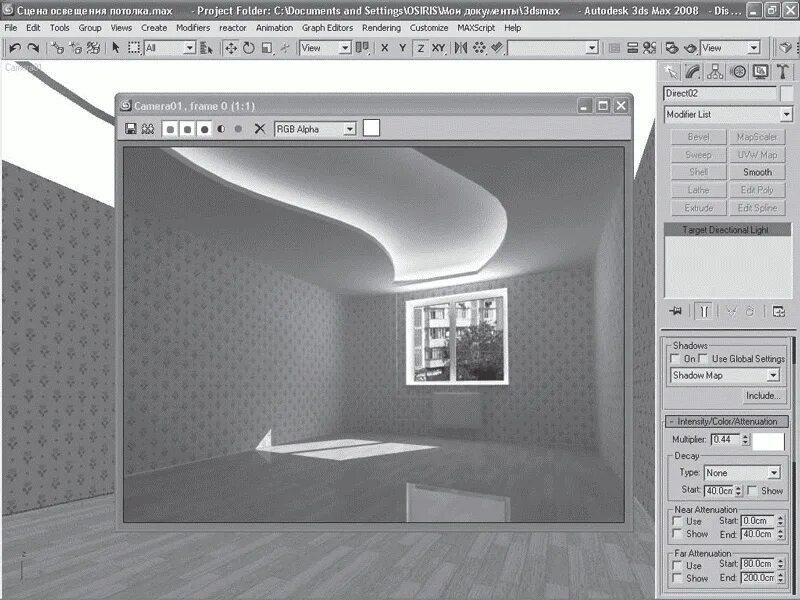
Task: Select the Bind to Space Warp tool
Action: (93, 48)
